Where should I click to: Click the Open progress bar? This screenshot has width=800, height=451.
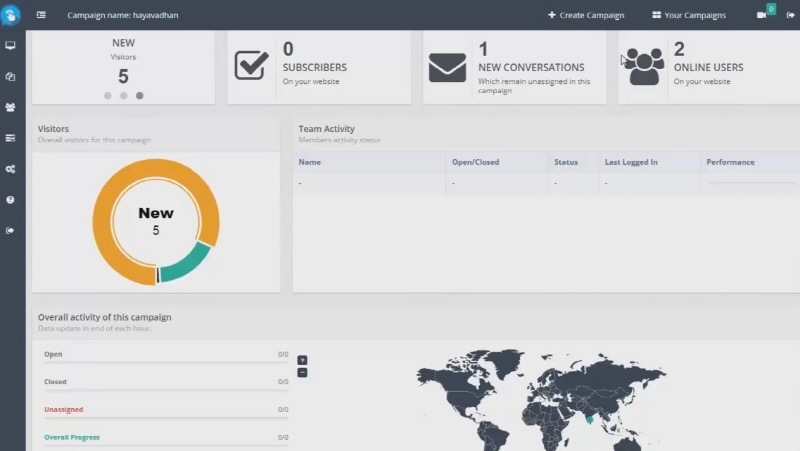(166, 363)
